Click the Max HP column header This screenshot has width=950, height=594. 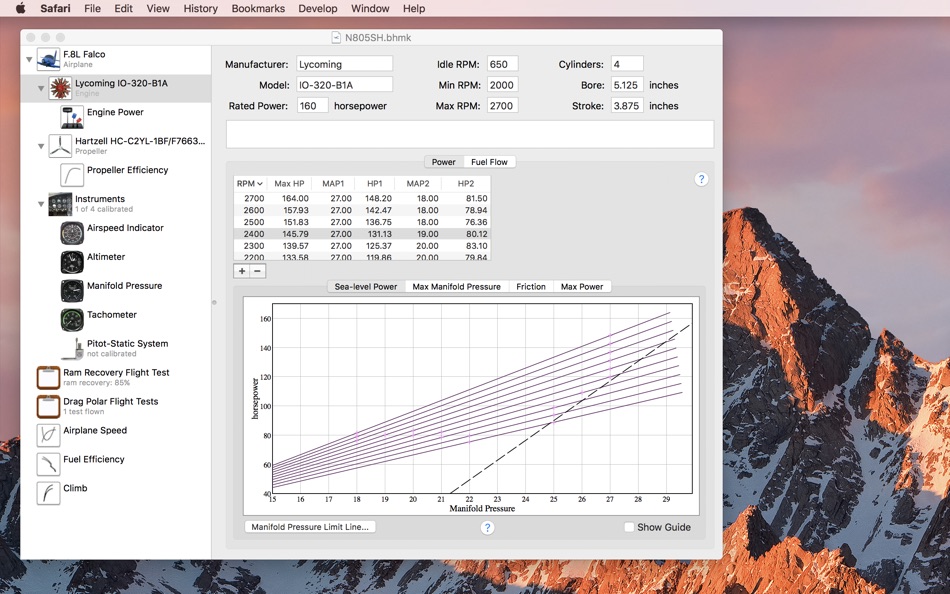point(290,184)
